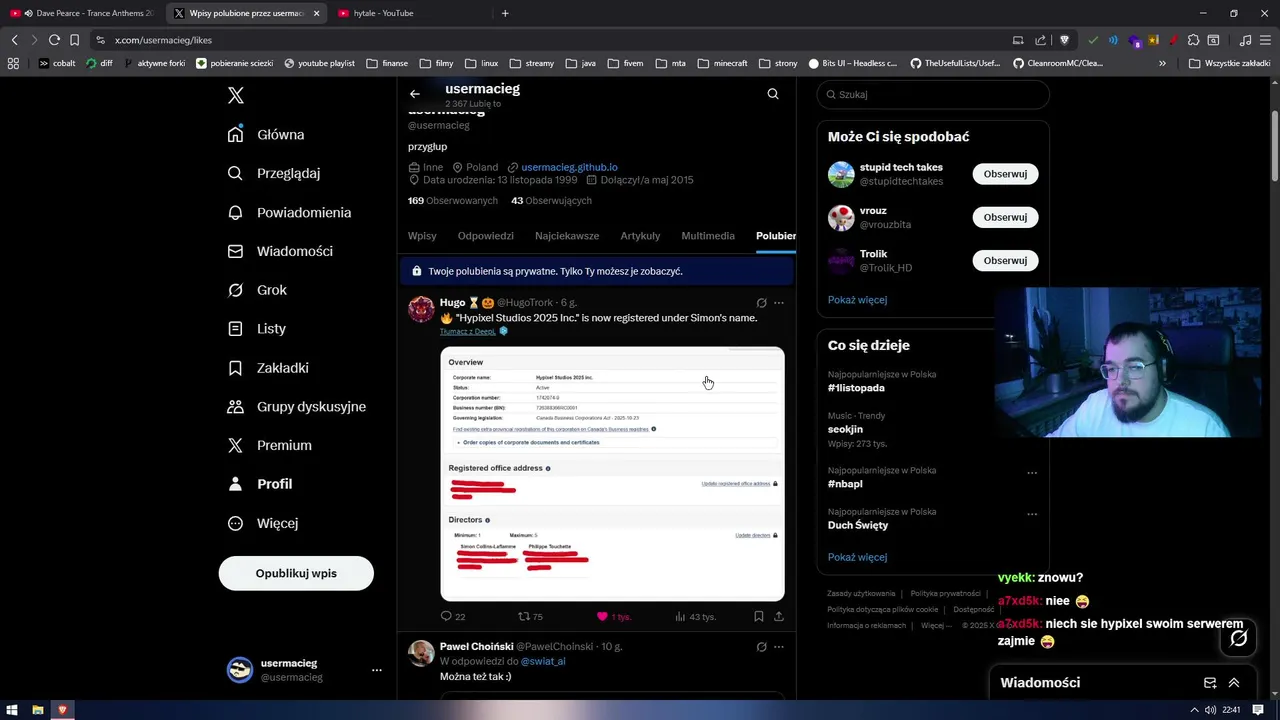Open the @swiat_ai mention link

(543, 661)
